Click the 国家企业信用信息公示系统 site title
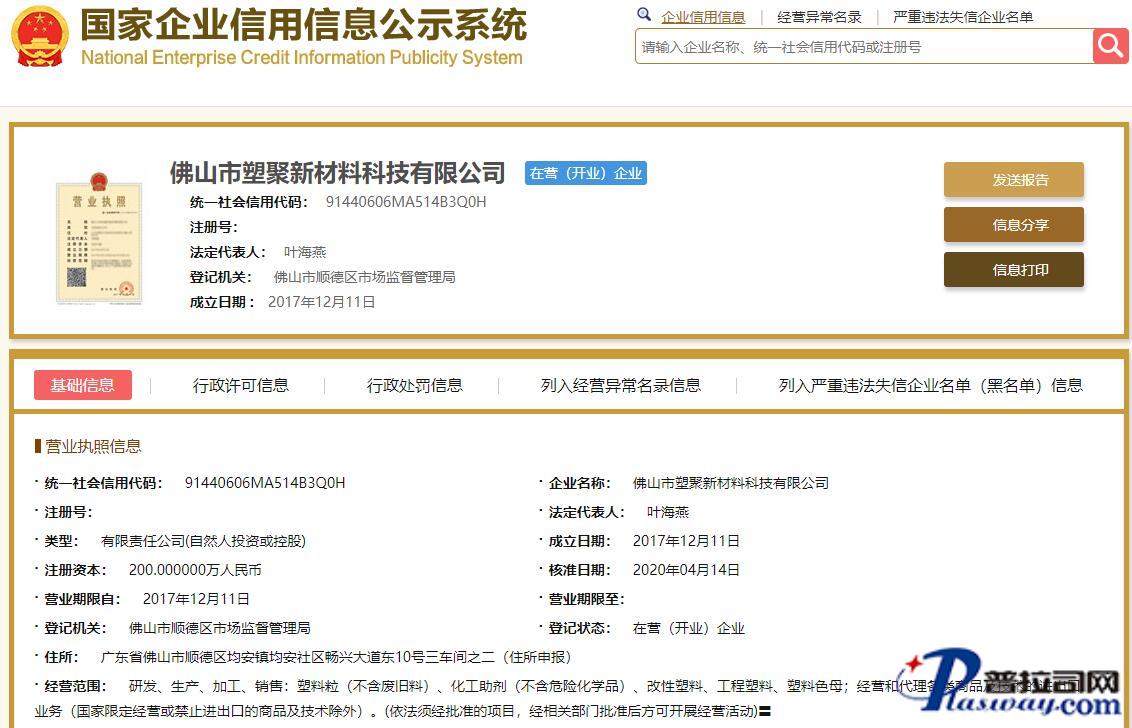1132x728 pixels. 303,25
